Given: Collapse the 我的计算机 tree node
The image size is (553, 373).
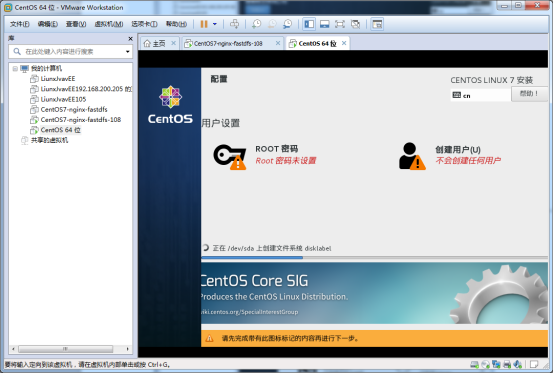Looking at the screenshot, I should [15, 68].
